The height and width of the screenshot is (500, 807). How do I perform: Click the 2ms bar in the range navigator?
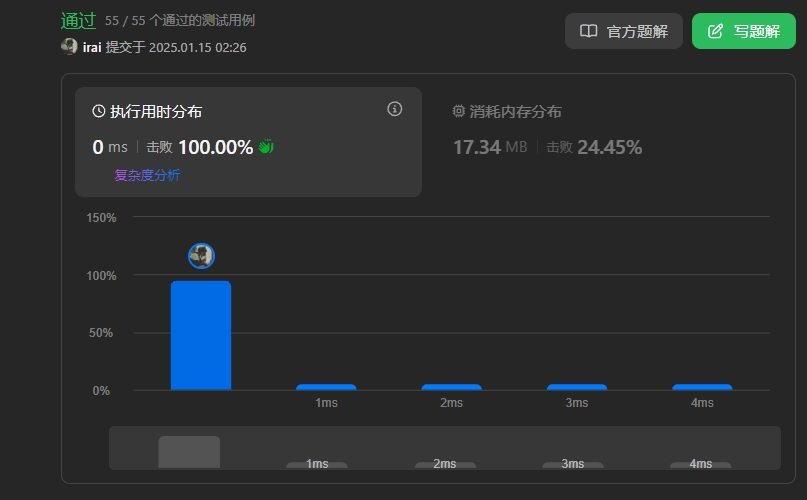445,465
